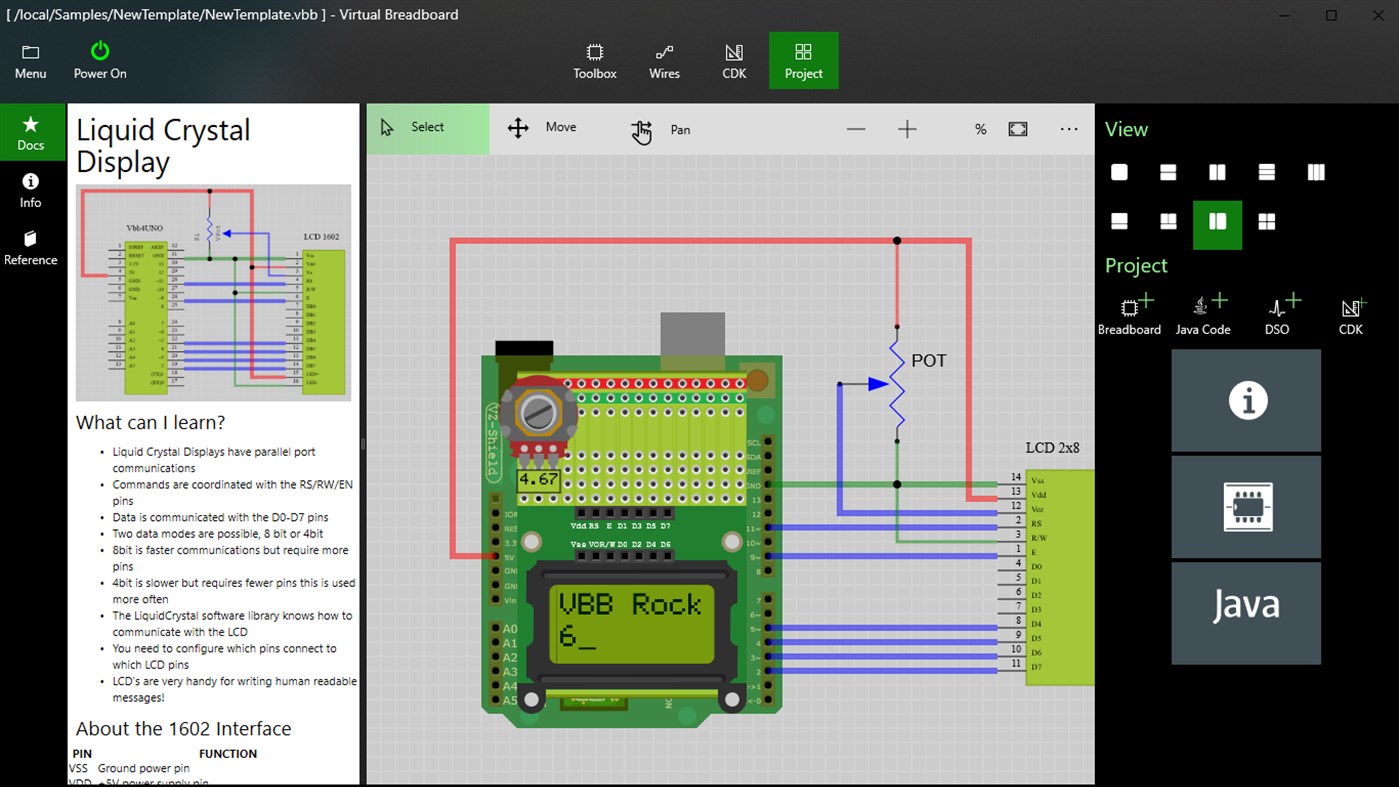Open the zoom percentage selector

click(x=980, y=128)
